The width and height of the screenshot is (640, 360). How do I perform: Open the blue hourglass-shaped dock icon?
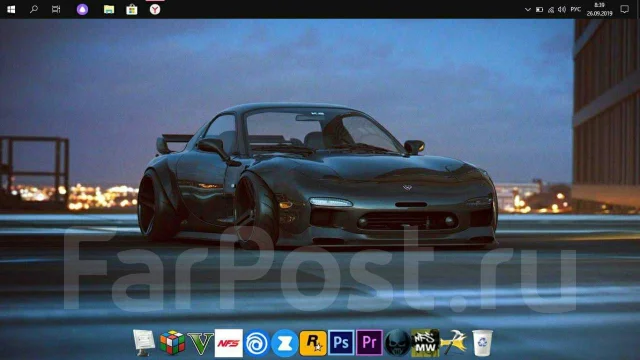284,343
